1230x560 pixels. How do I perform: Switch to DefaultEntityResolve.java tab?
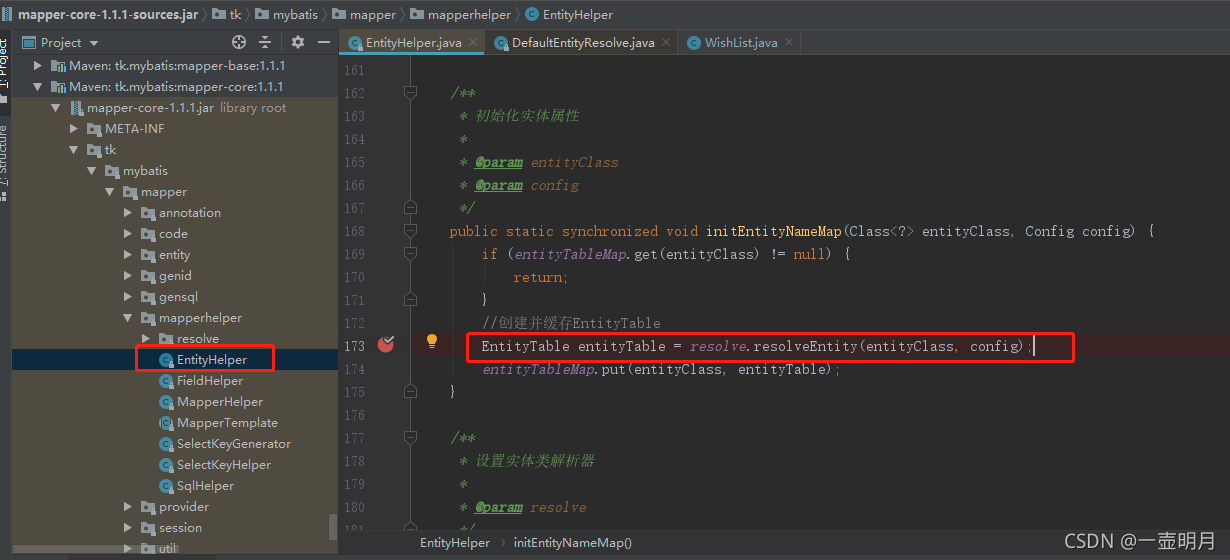click(574, 43)
